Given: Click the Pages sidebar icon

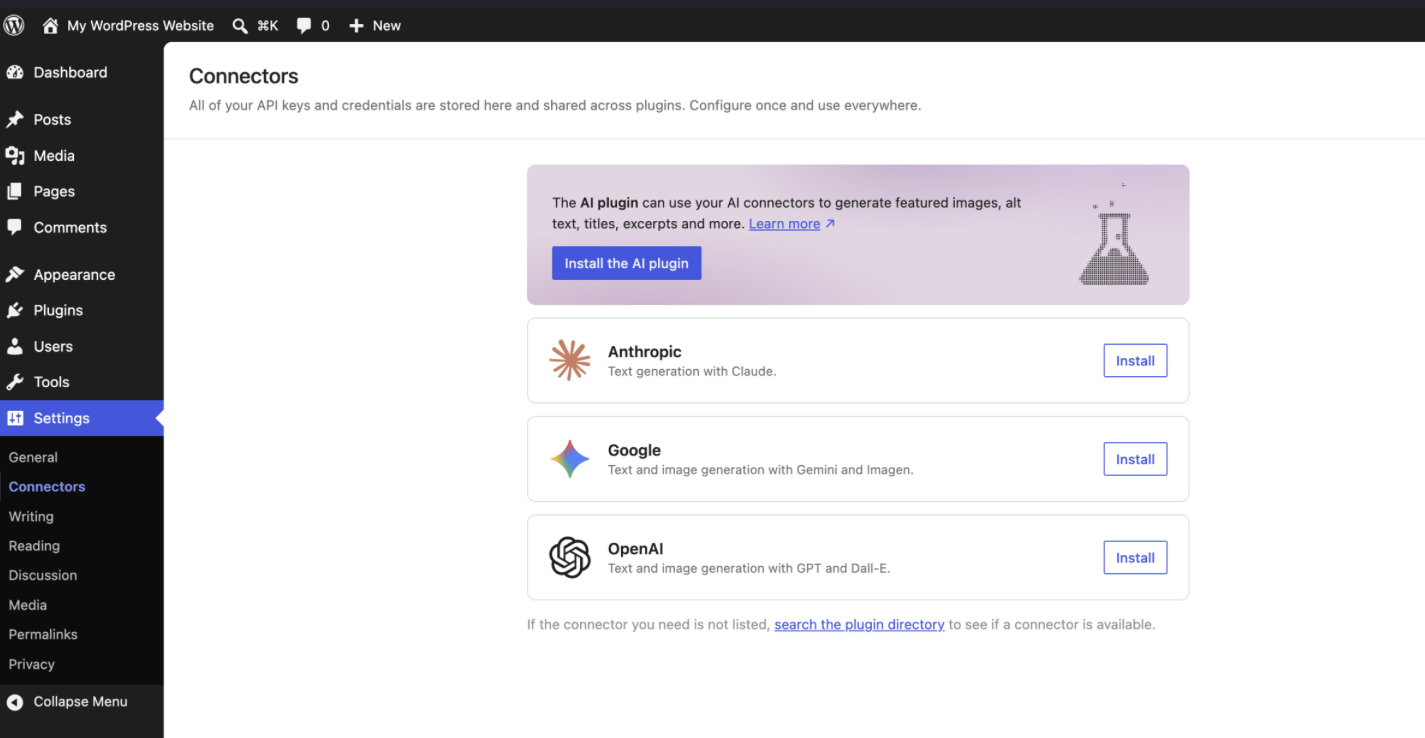Looking at the screenshot, I should coord(15,191).
